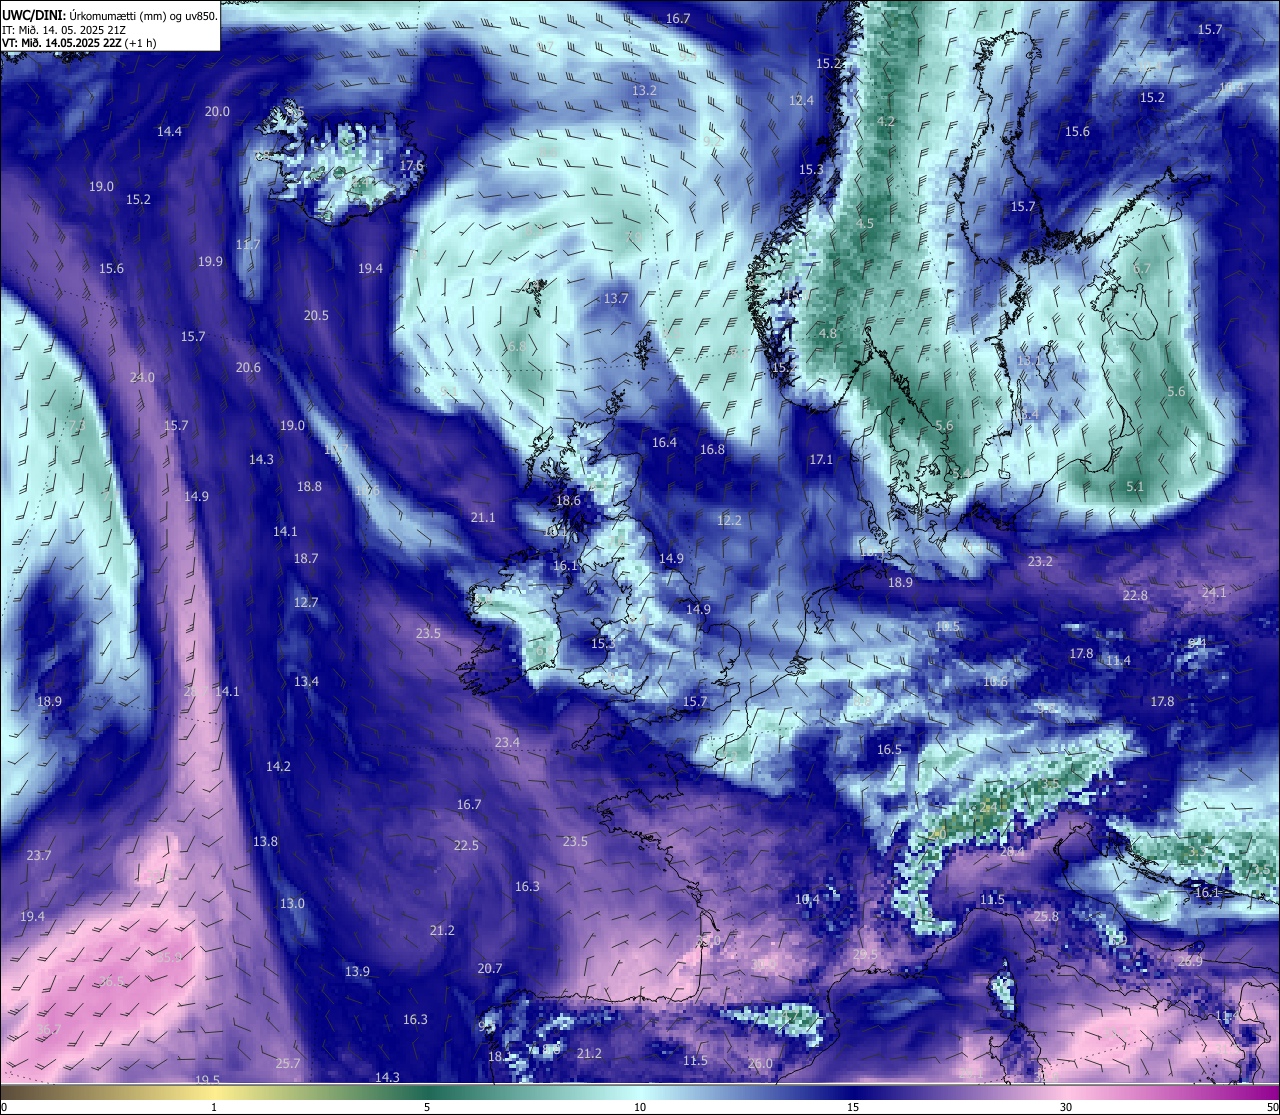Click the 13.4 value label
The height and width of the screenshot is (1115, 1280).
pyautogui.click(x=306, y=682)
